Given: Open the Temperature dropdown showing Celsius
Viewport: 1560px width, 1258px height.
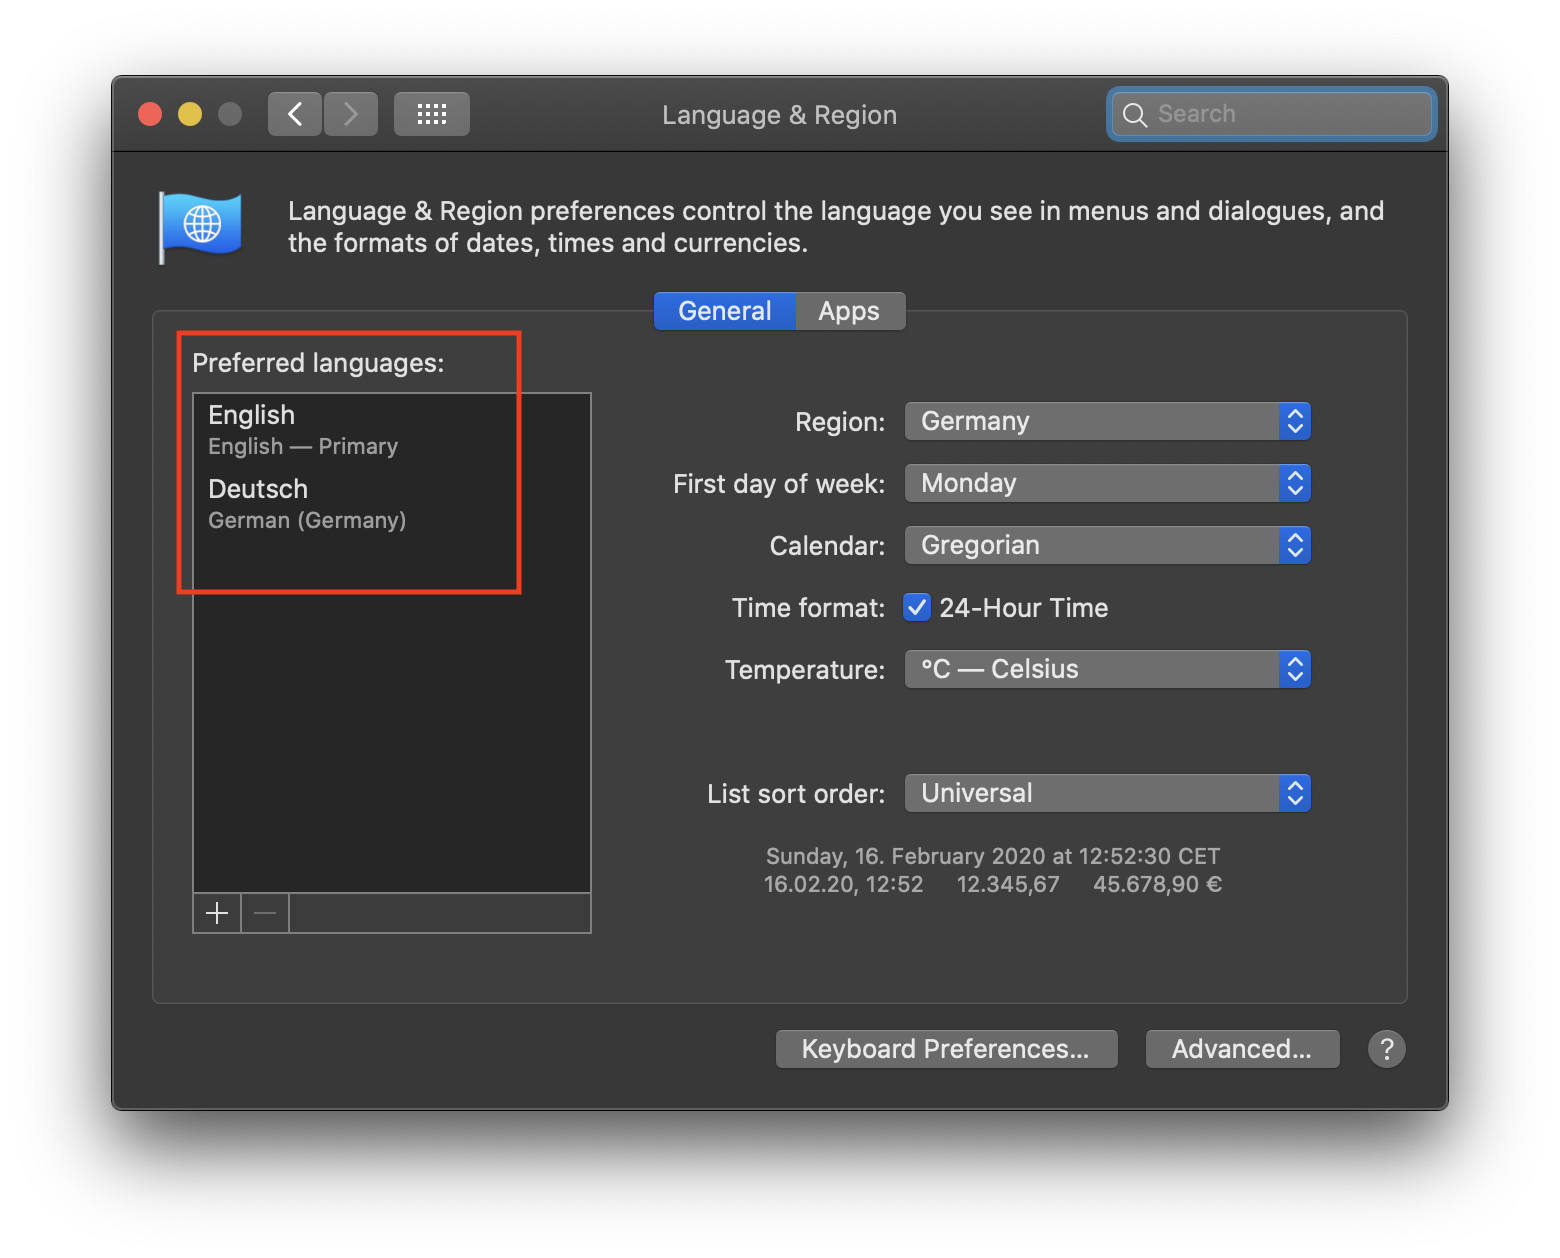Looking at the screenshot, I should click(1107, 669).
